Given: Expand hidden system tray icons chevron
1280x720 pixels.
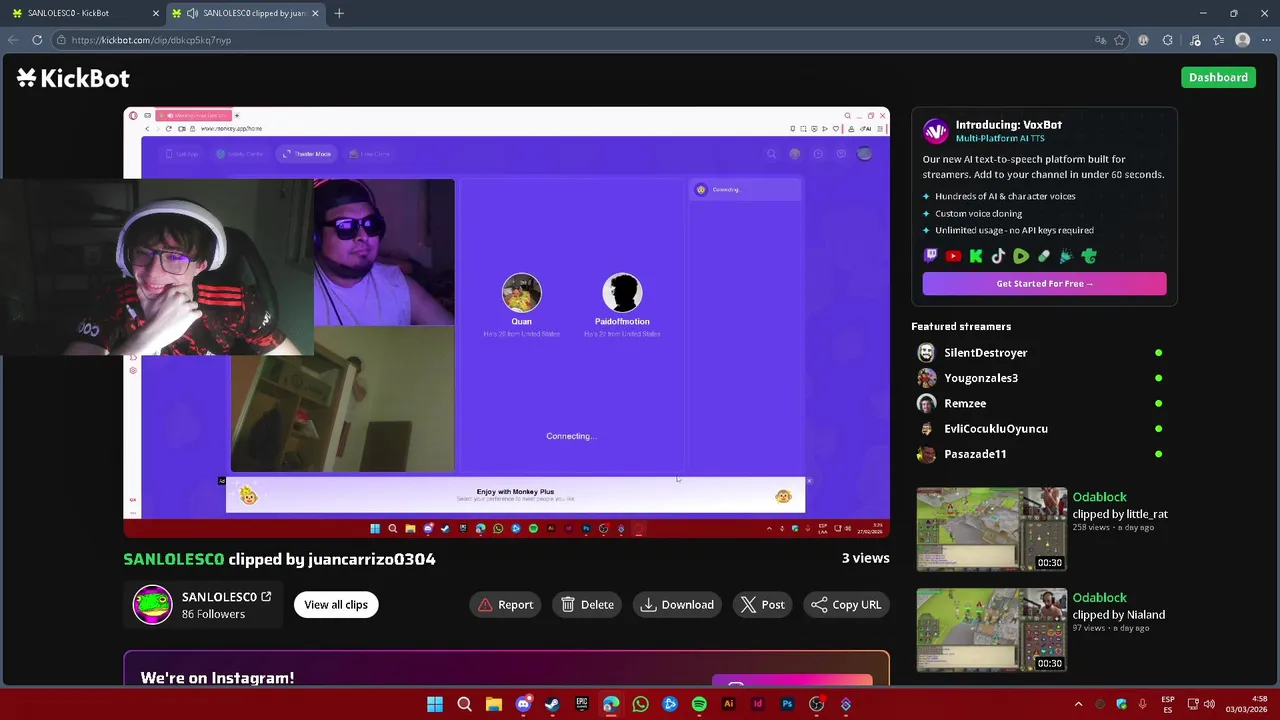Looking at the screenshot, I should [1078, 704].
